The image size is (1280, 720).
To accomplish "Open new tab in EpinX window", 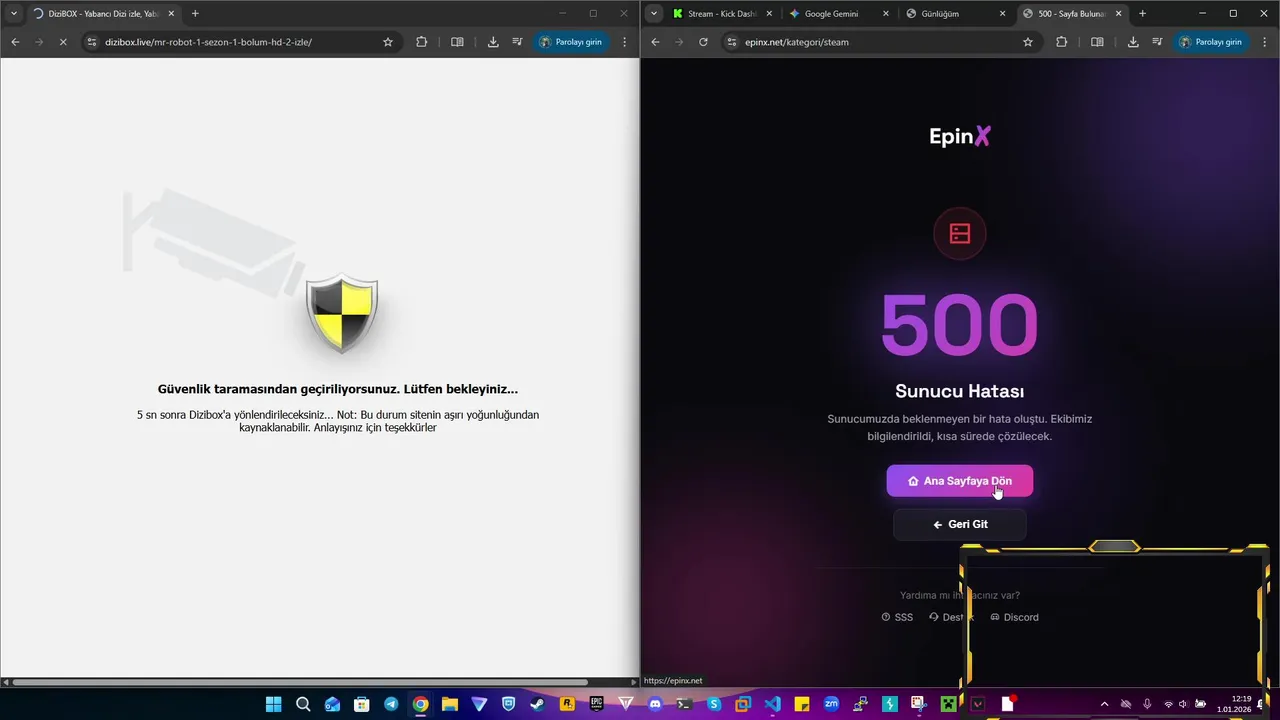I will click(x=1142, y=13).
